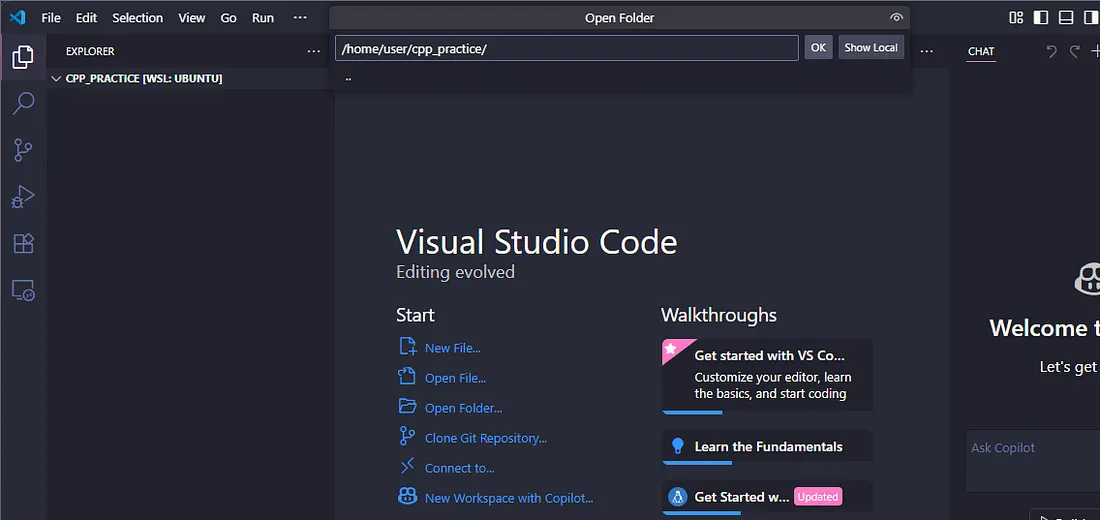Image resolution: width=1100 pixels, height=520 pixels.
Task: Open Get started with VS Code walkthrough
Action: 767,376
